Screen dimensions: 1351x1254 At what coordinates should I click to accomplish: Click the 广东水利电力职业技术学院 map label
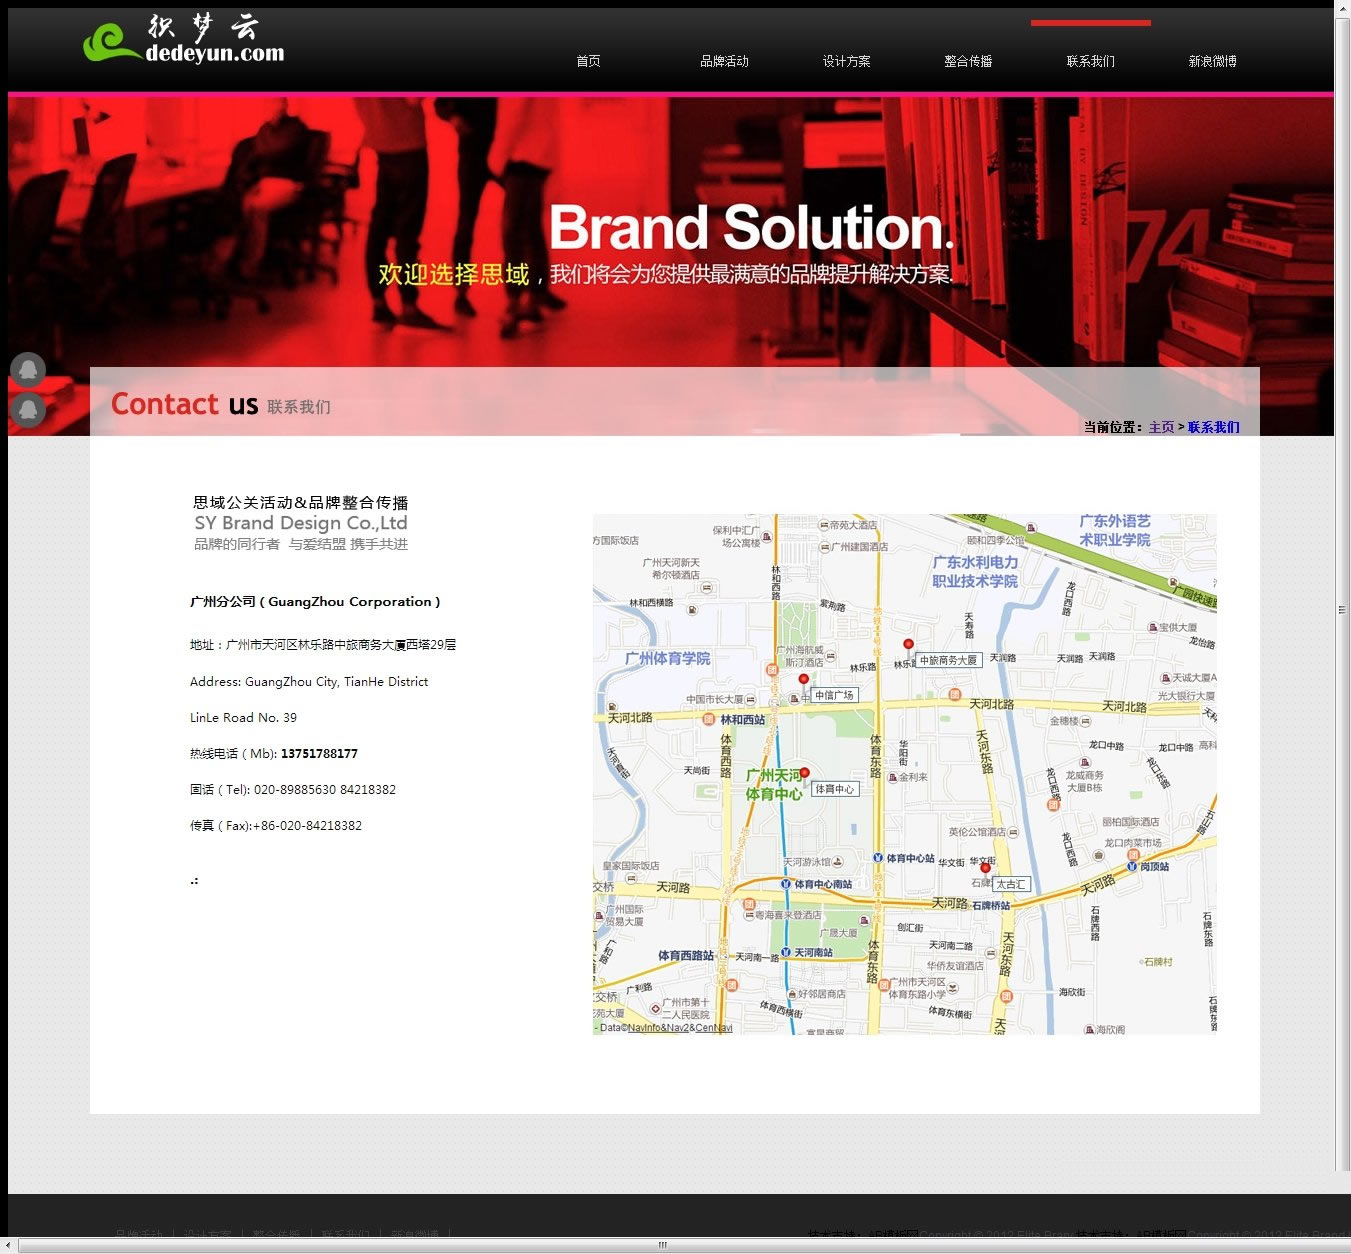975,571
